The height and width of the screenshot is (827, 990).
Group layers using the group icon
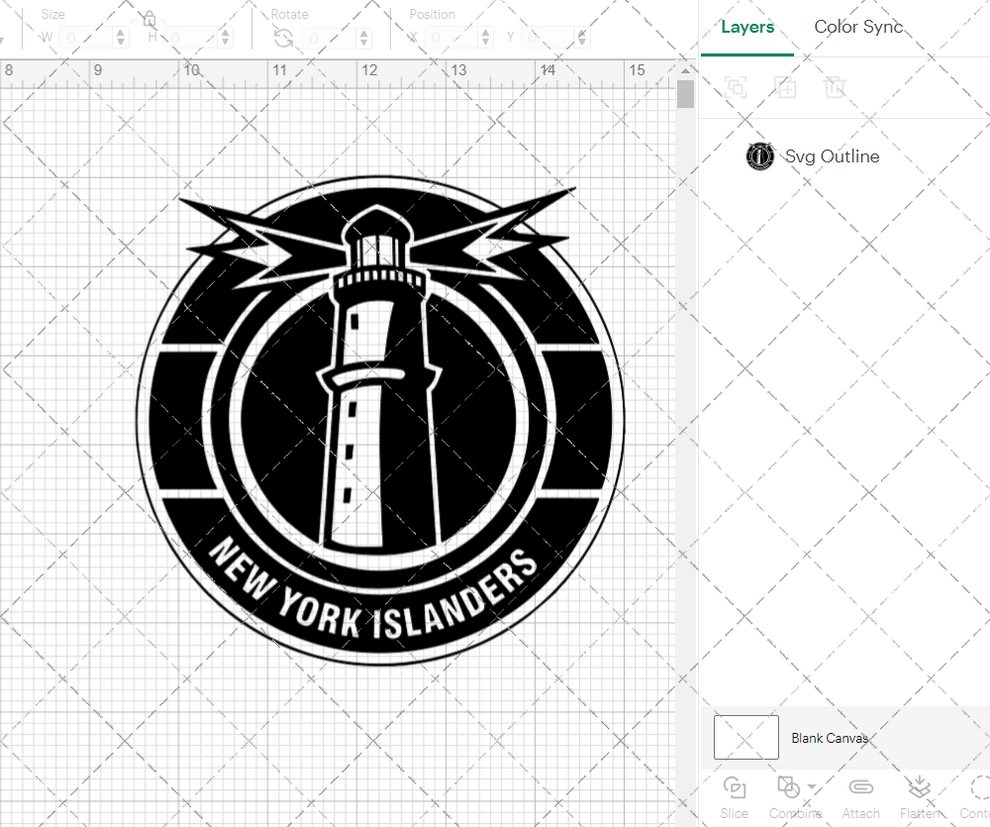point(736,87)
